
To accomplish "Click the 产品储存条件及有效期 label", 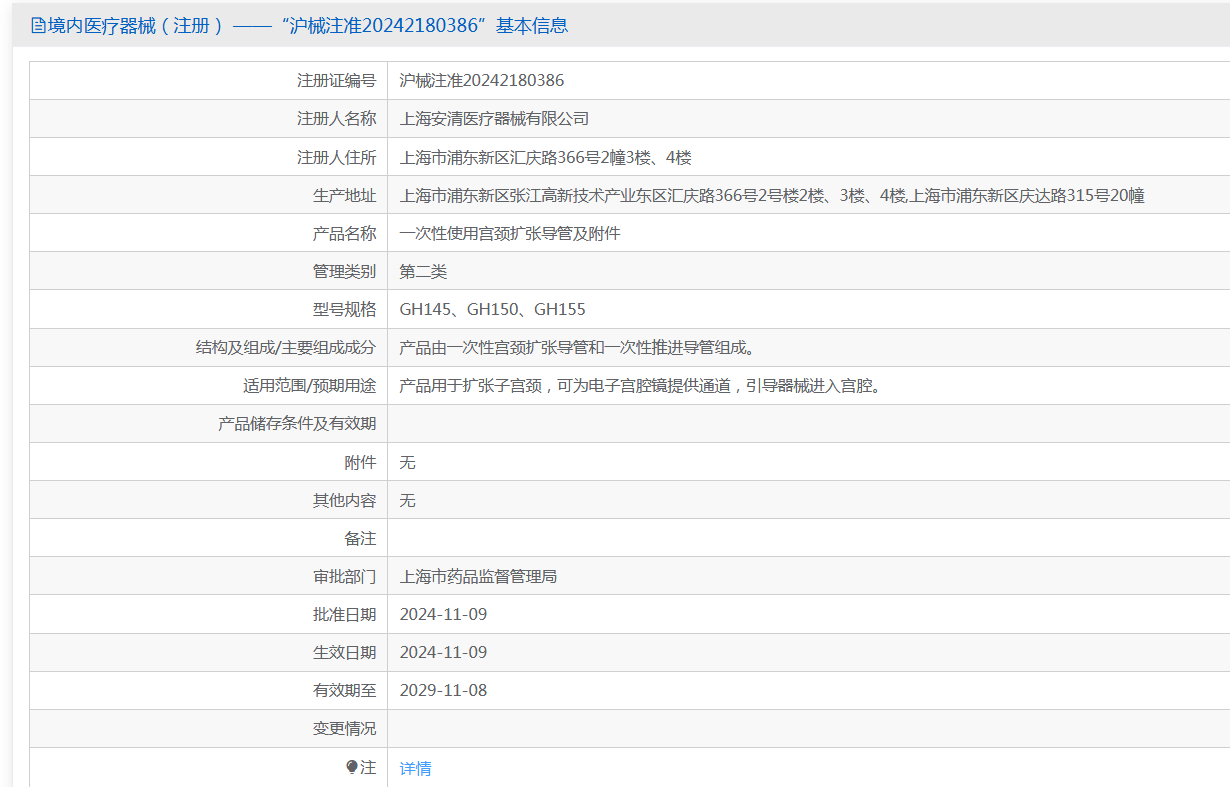I will 297,423.
